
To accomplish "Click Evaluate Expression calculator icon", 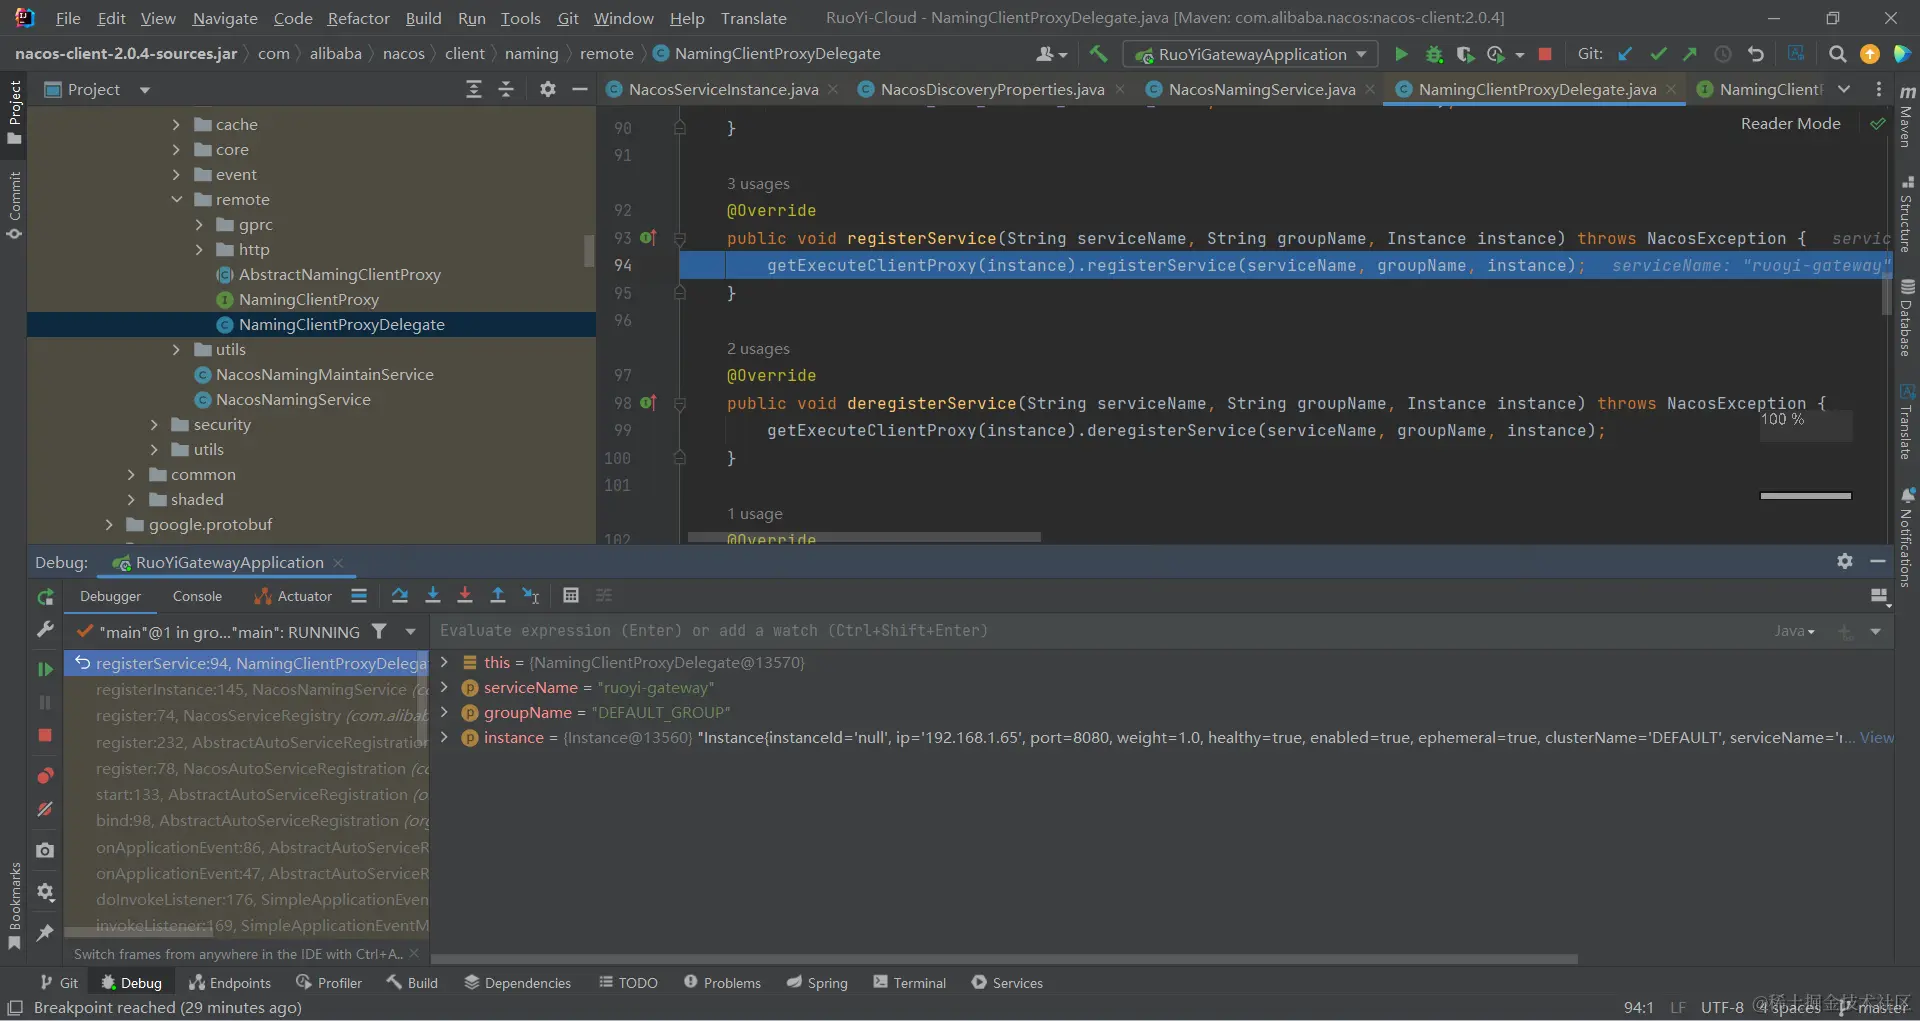I will [571, 596].
